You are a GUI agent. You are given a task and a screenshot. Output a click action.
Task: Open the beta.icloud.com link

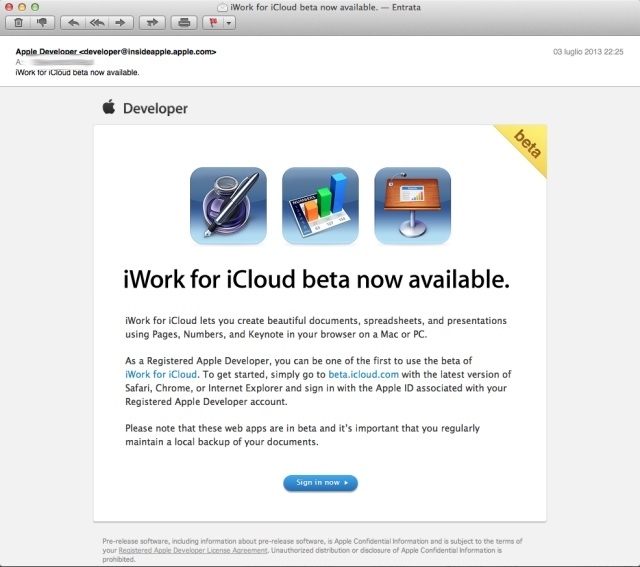pyautogui.click(x=363, y=374)
